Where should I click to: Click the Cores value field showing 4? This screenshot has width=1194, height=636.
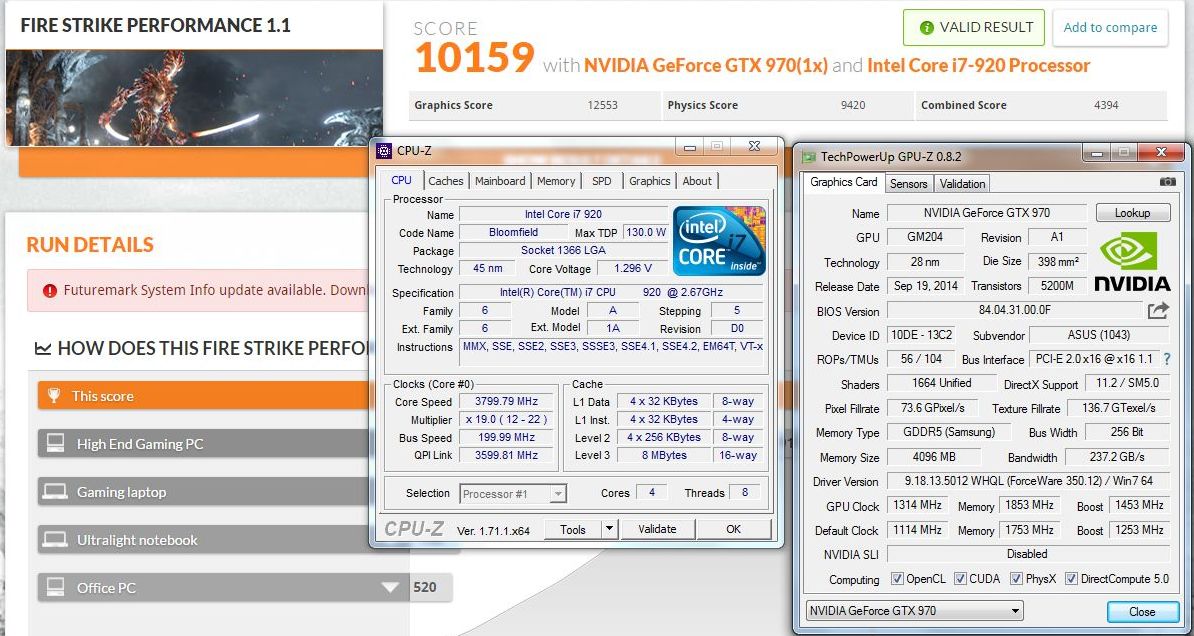coord(652,493)
